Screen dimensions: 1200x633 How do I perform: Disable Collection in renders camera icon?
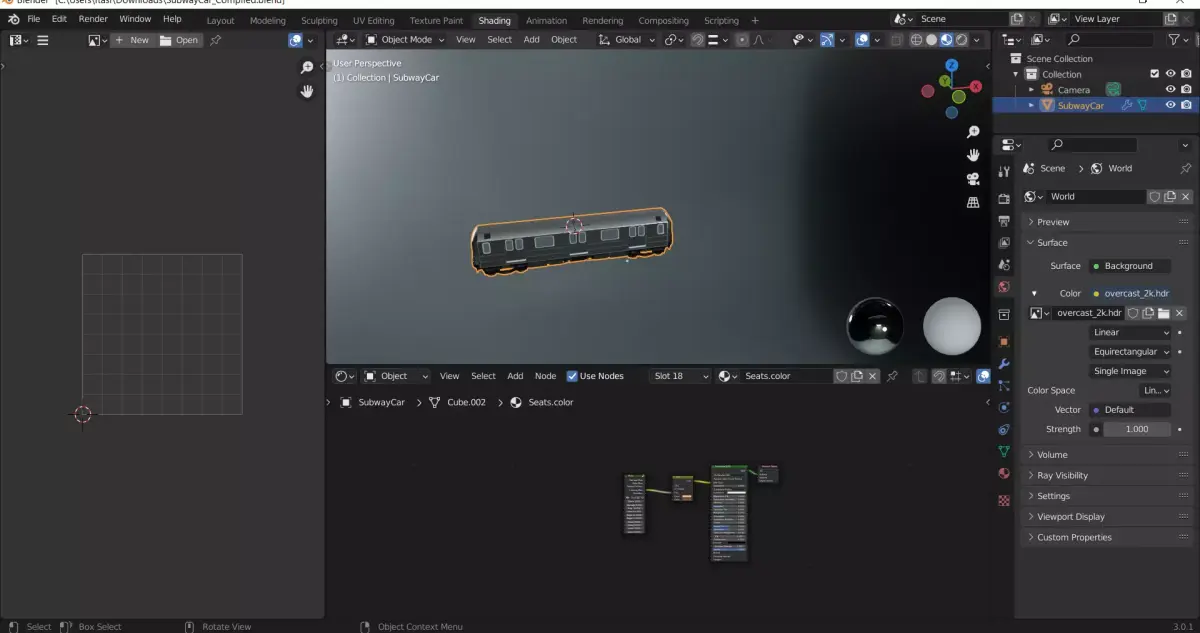click(1187, 74)
